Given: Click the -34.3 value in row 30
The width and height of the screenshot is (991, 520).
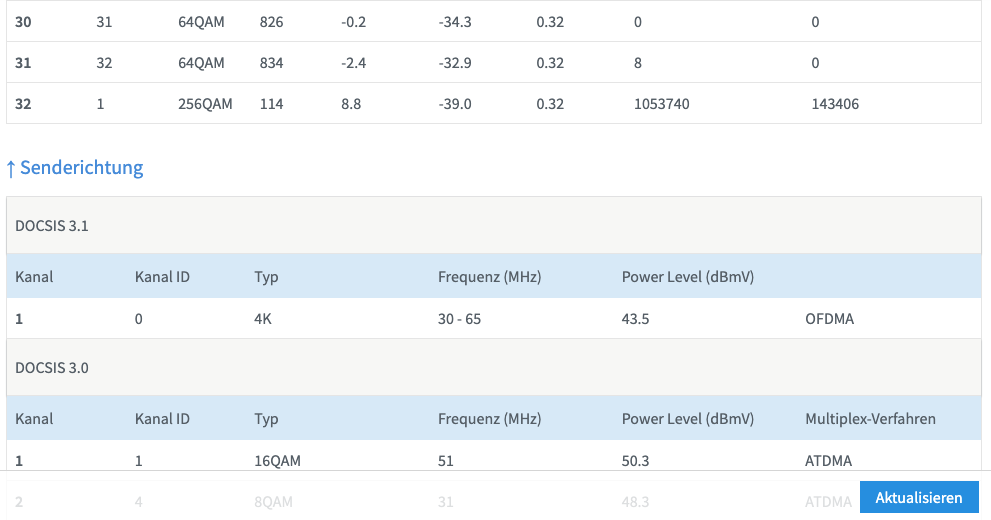Looking at the screenshot, I should coord(455,22).
